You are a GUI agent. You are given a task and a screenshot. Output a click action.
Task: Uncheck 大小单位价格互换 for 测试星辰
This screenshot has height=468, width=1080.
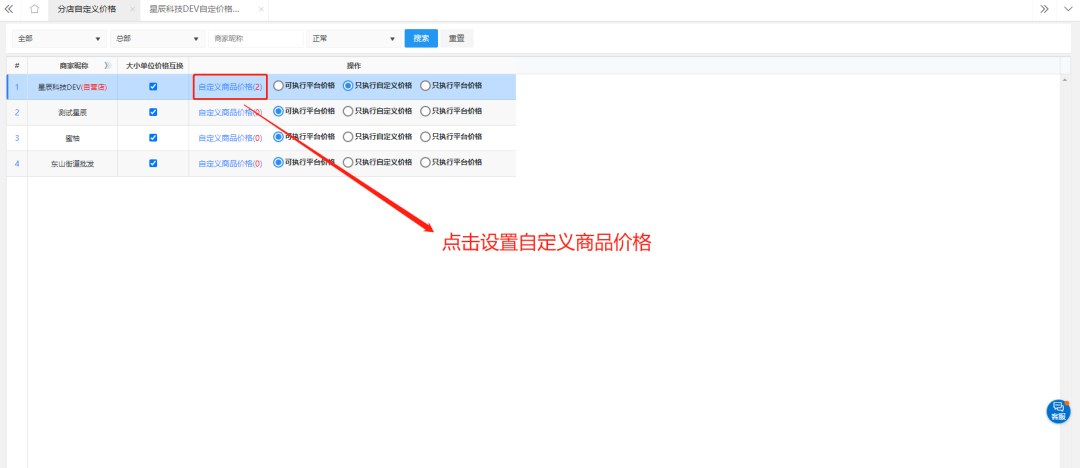153,112
